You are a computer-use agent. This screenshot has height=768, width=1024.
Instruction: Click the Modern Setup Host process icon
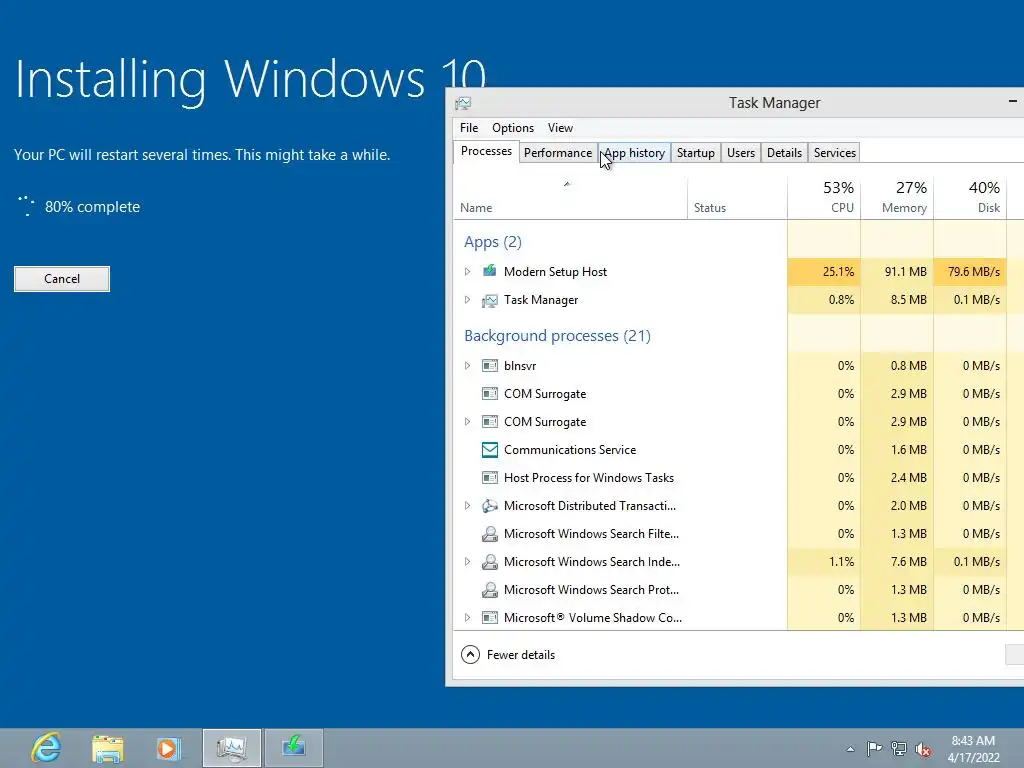(x=490, y=271)
